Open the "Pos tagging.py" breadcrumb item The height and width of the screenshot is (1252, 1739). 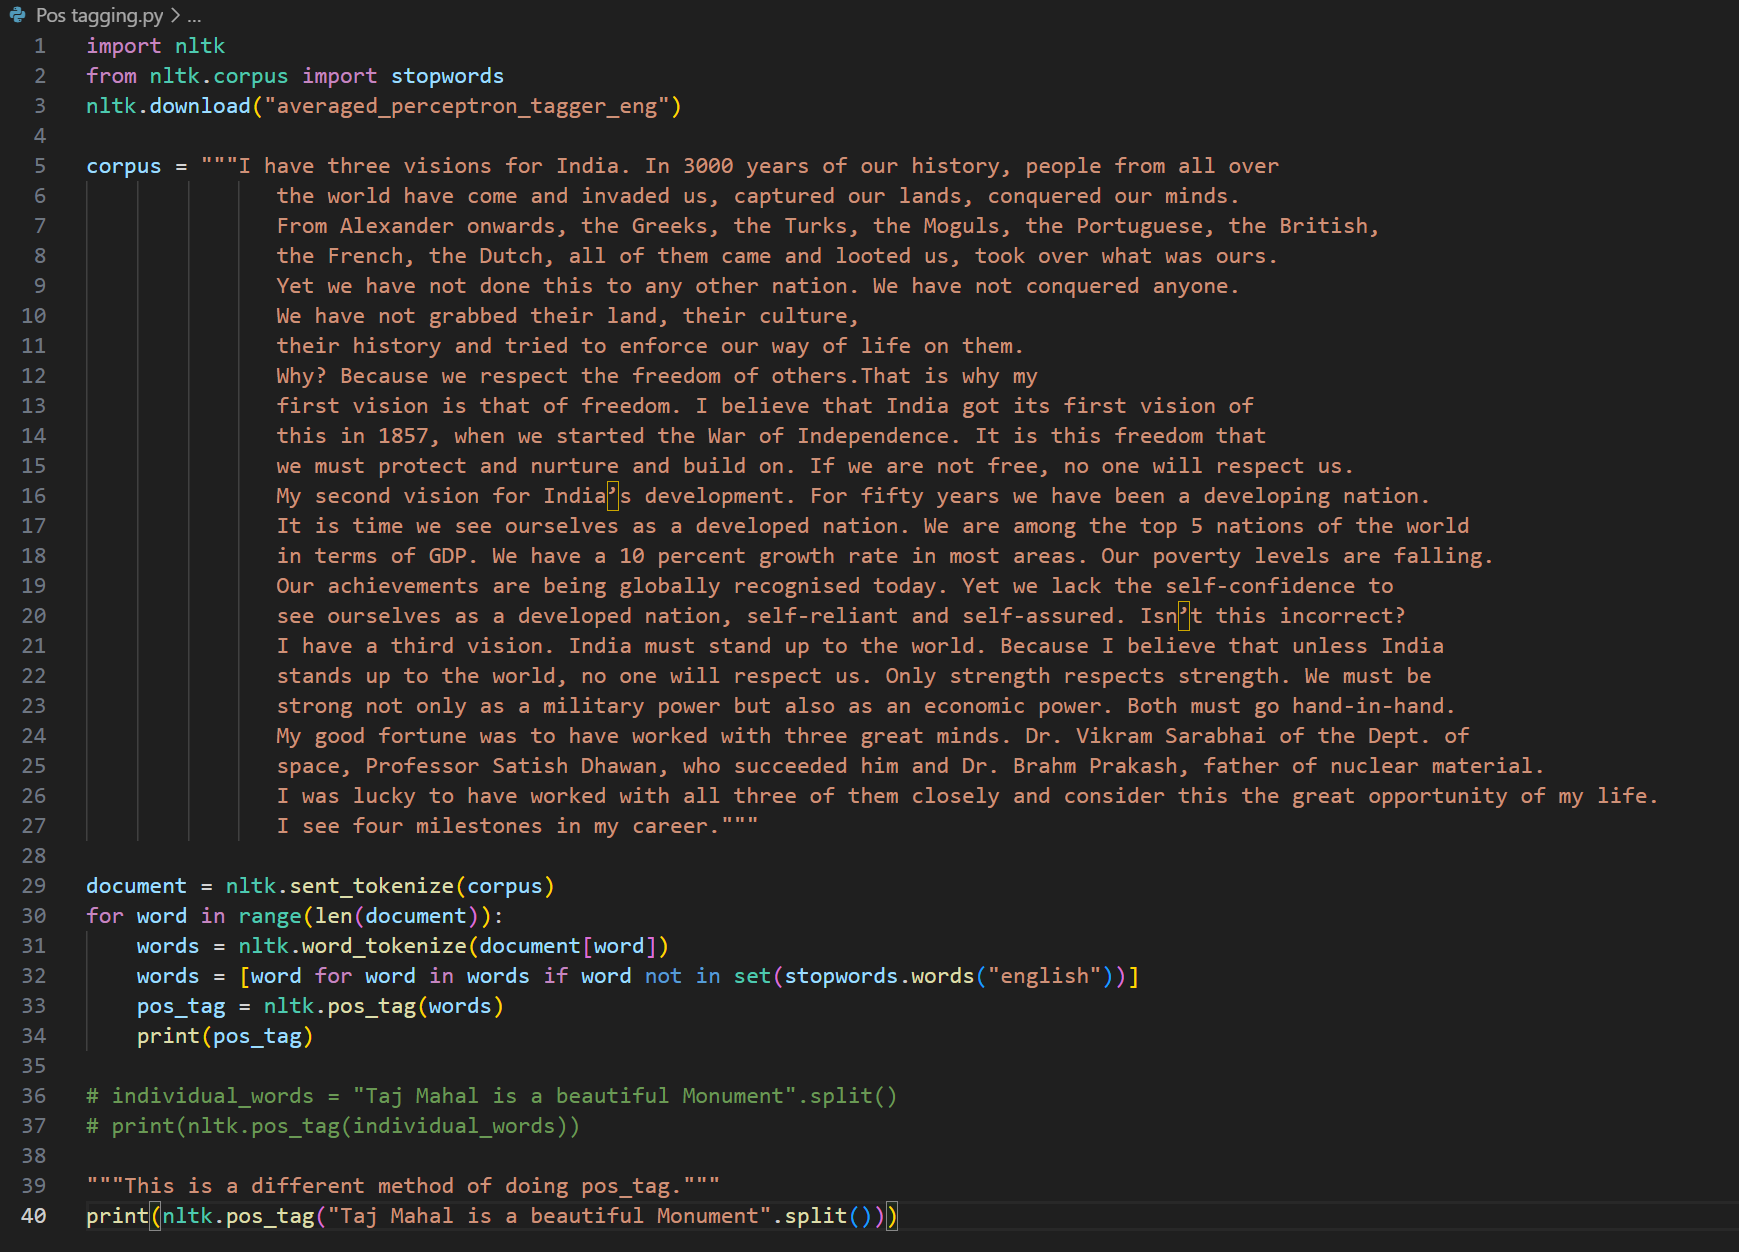coord(99,15)
